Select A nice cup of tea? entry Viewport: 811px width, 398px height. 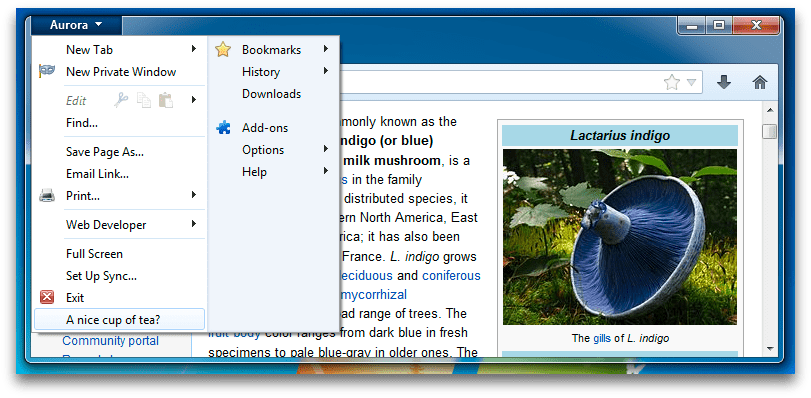[119, 319]
